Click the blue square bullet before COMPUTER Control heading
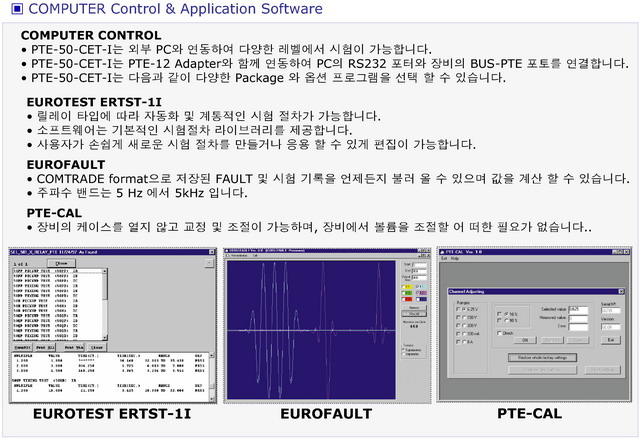 click(x=17, y=9)
